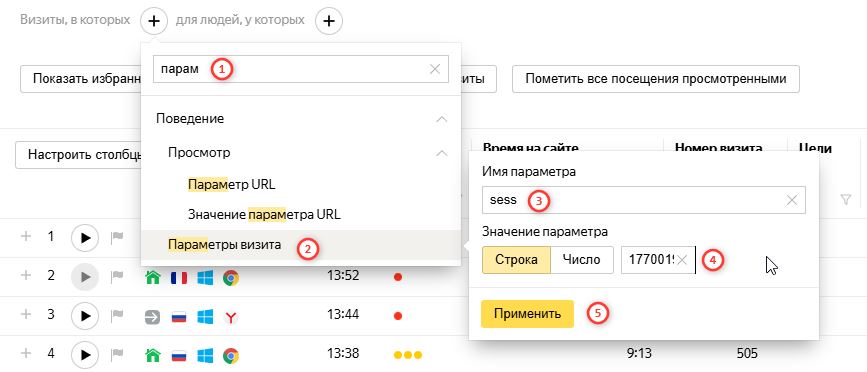Click green home source icon in row 2
Screen dimensions: 867x372
(153, 277)
